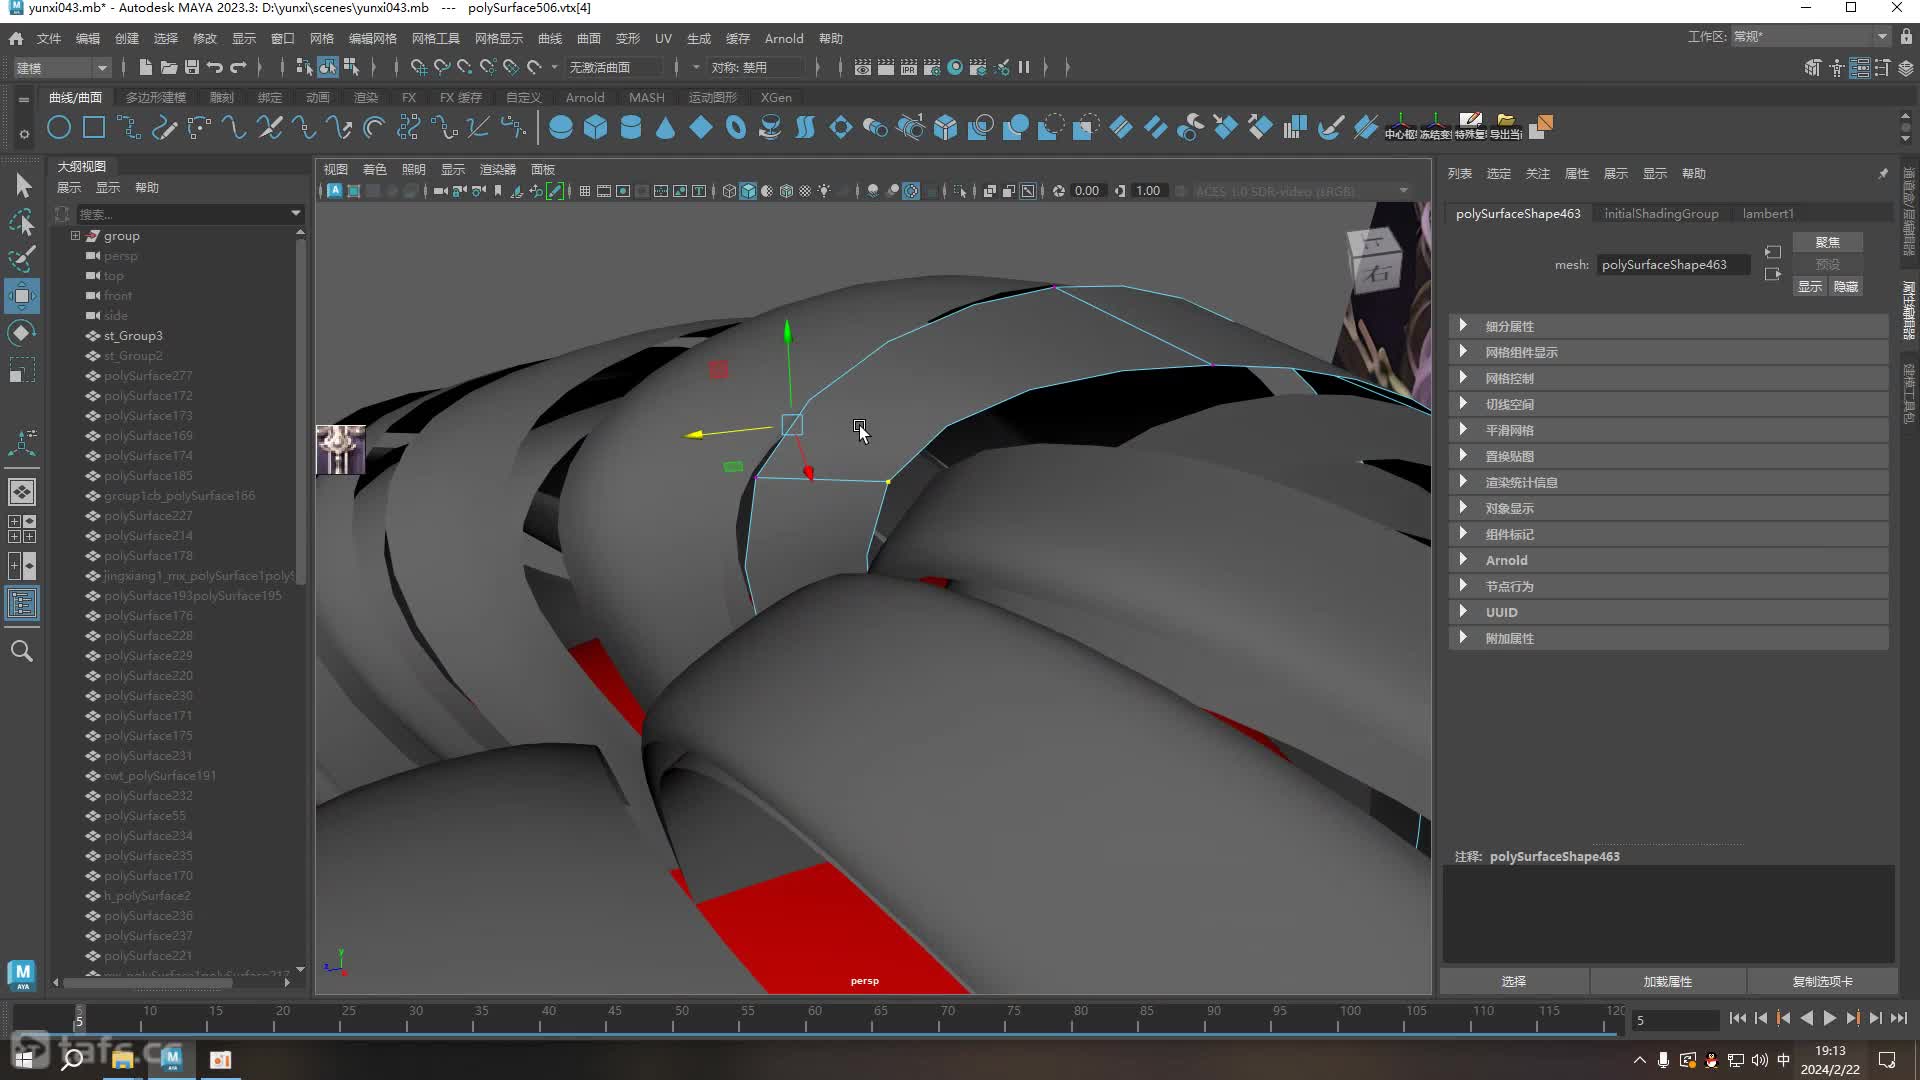Select the arrow selection tool

coord(22,185)
